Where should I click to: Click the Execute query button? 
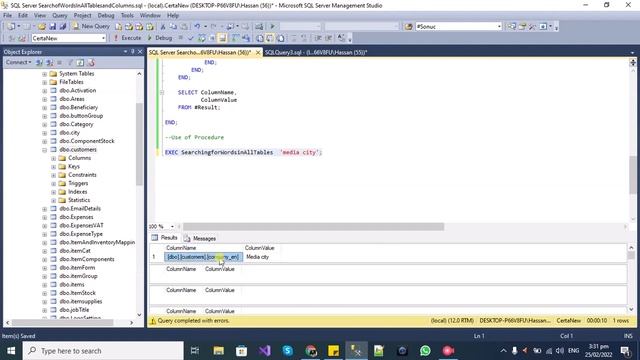(x=127, y=38)
